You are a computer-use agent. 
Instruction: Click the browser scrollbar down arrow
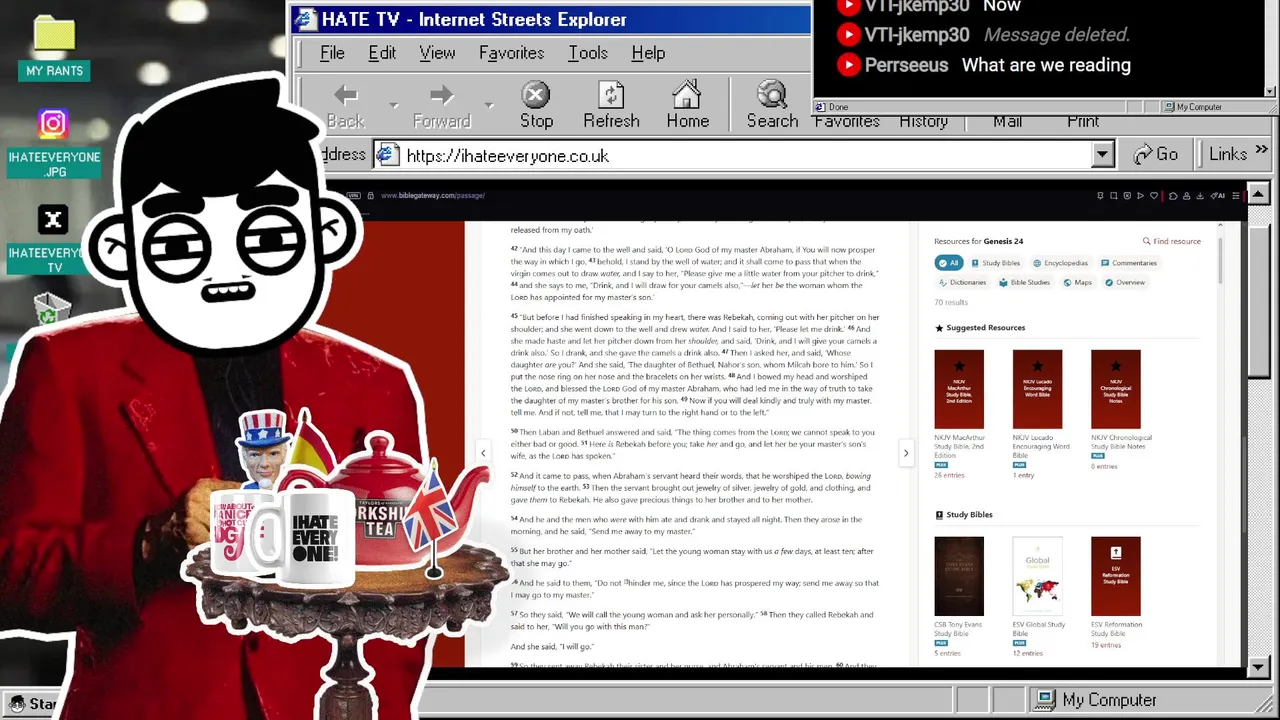pos(1259,666)
